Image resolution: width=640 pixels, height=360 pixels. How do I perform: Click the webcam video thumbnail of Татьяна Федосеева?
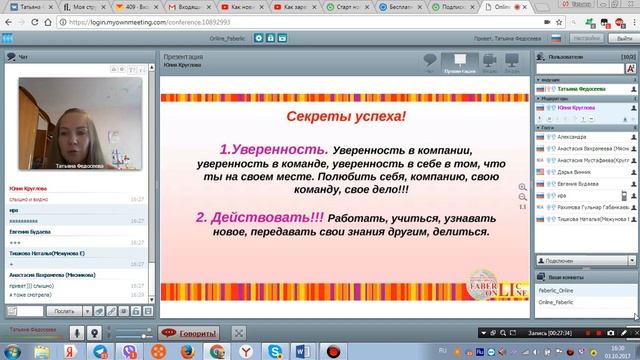80,124
